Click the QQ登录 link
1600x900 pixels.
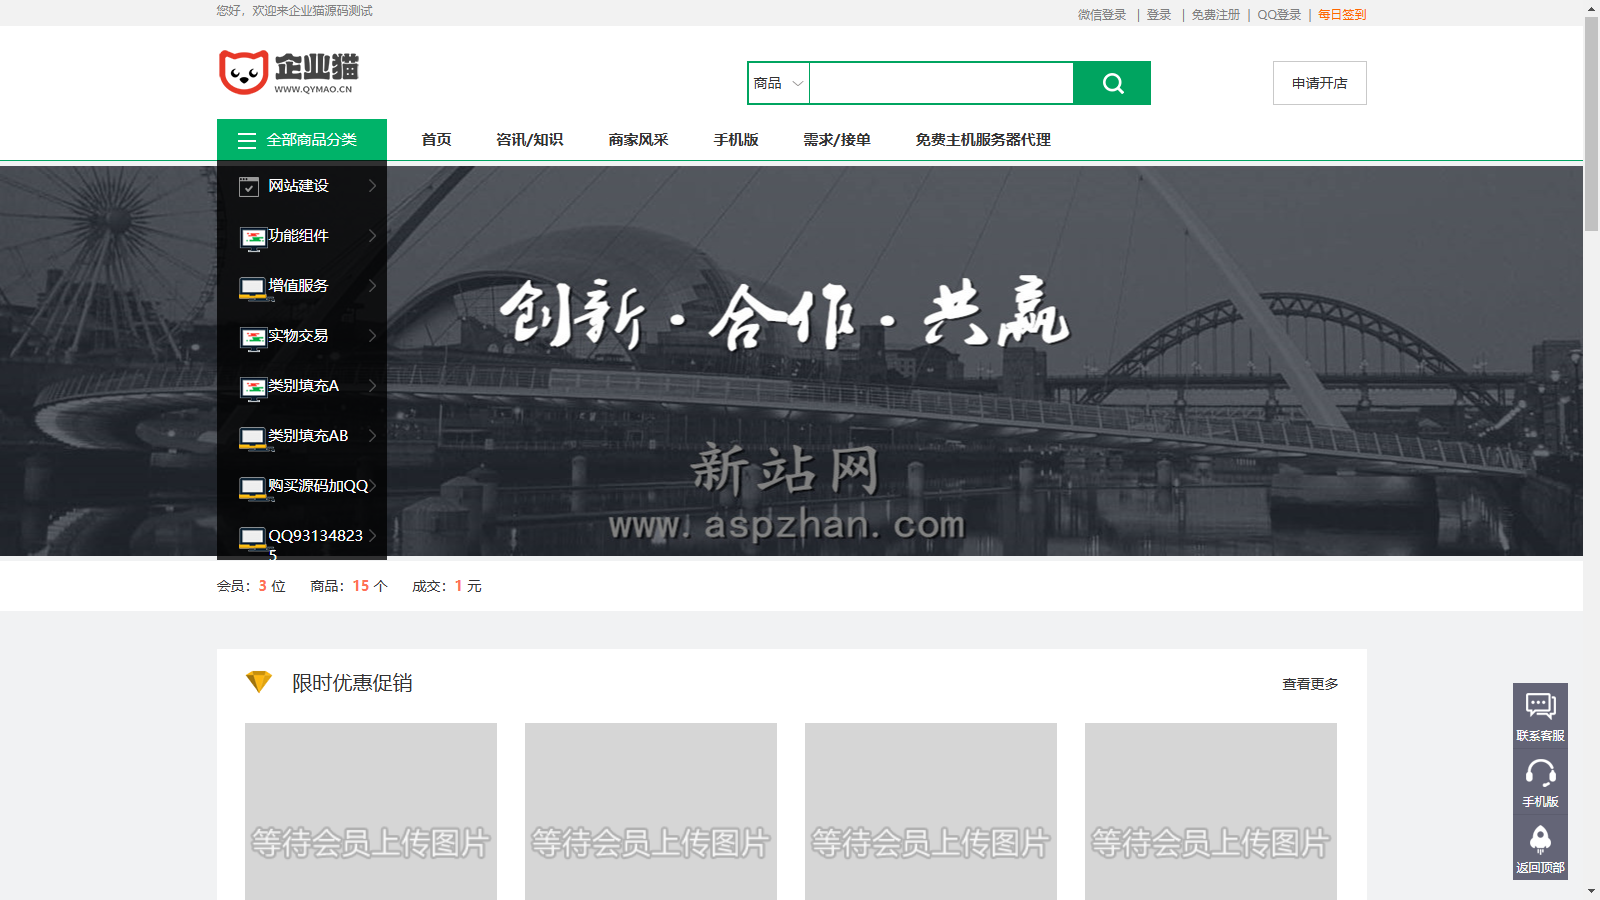coord(1279,15)
